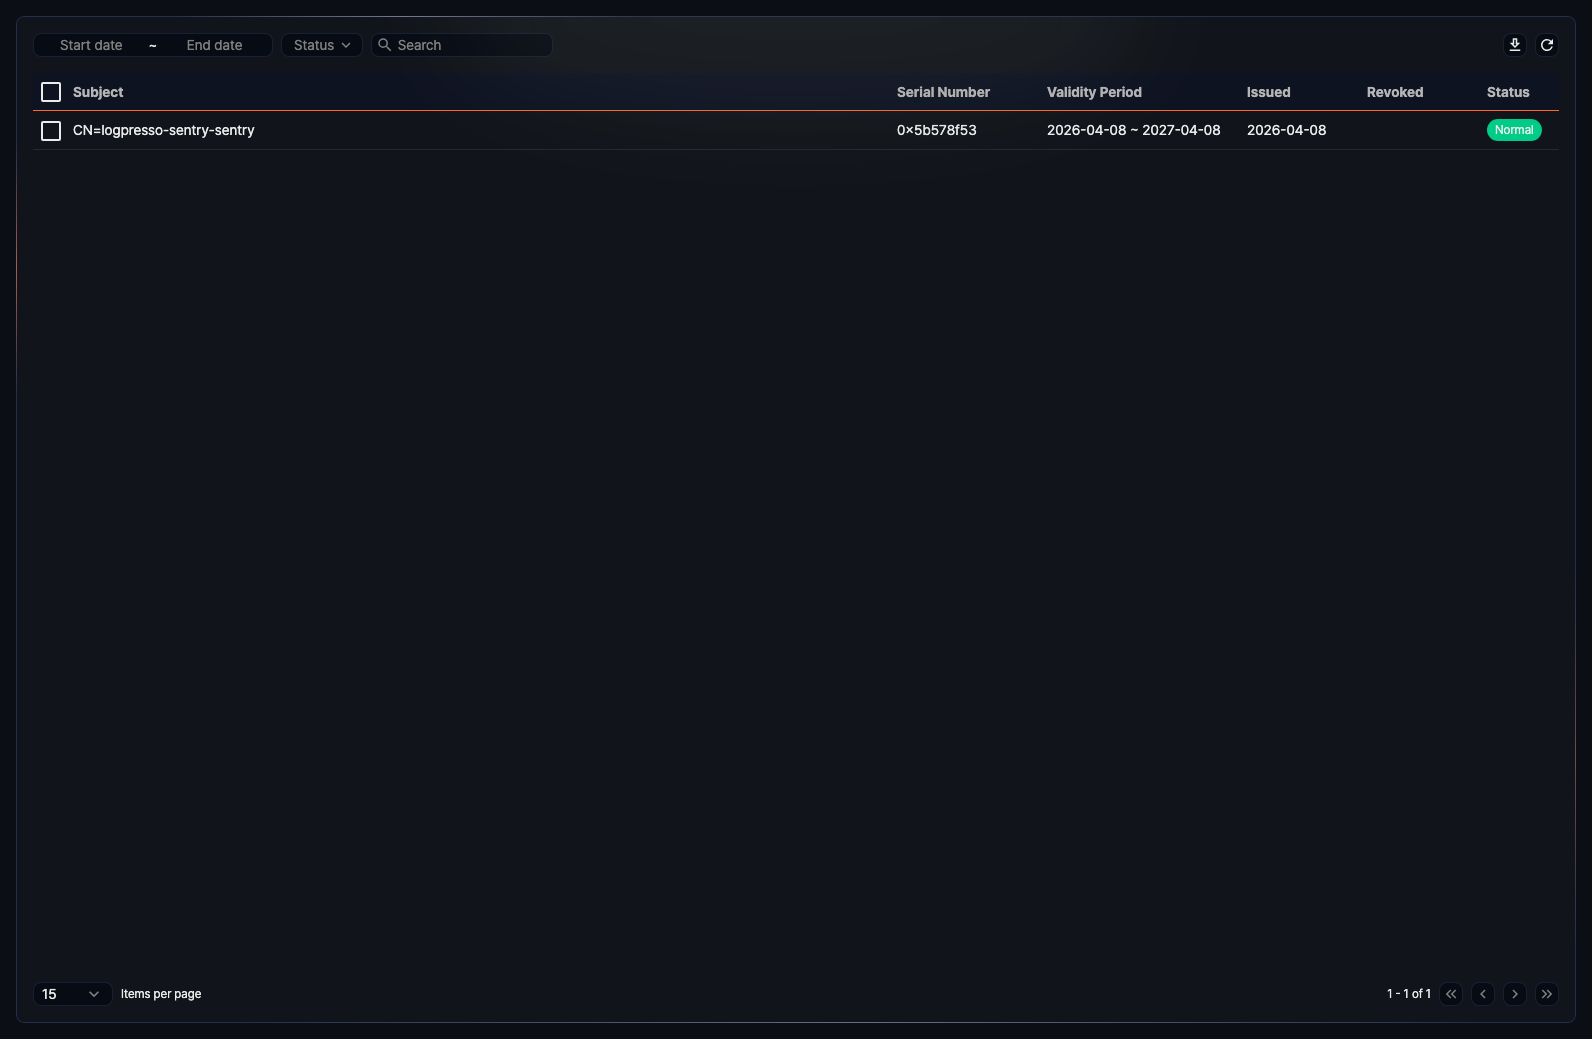Viewport: 1592px width, 1039px height.
Task: Jump to the last page
Action: click(x=1547, y=994)
